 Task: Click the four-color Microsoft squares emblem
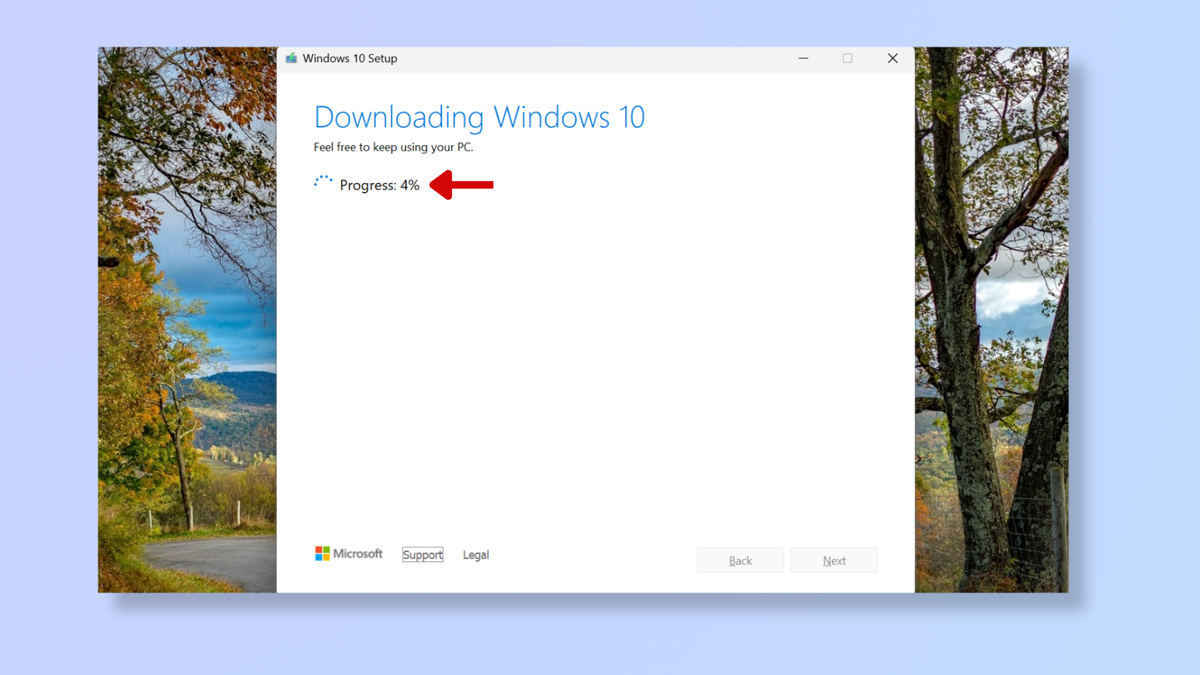[321, 553]
